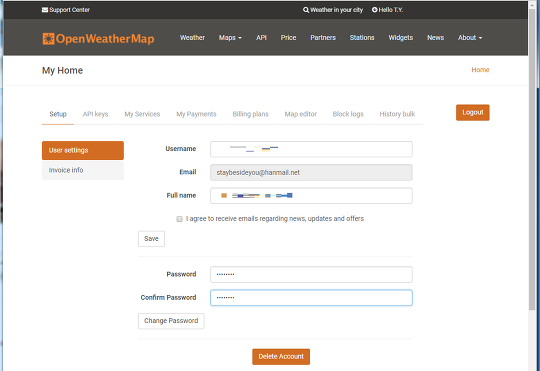Screen dimensions: 540x371
Task: Click the disabled Email field
Action: click(x=311, y=172)
